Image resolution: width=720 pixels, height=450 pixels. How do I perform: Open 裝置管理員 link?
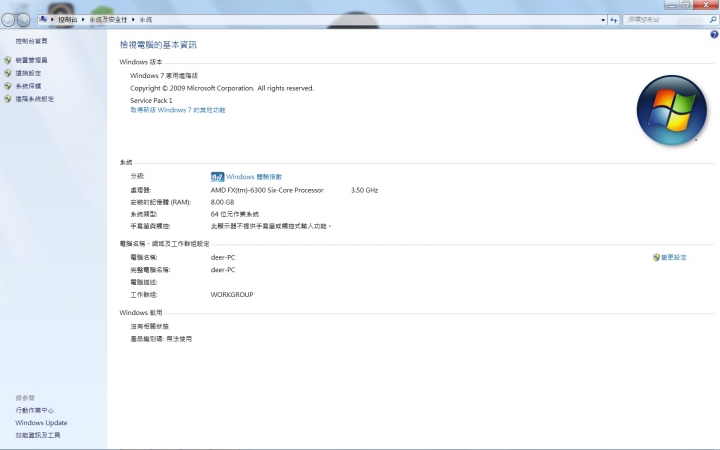(31, 60)
